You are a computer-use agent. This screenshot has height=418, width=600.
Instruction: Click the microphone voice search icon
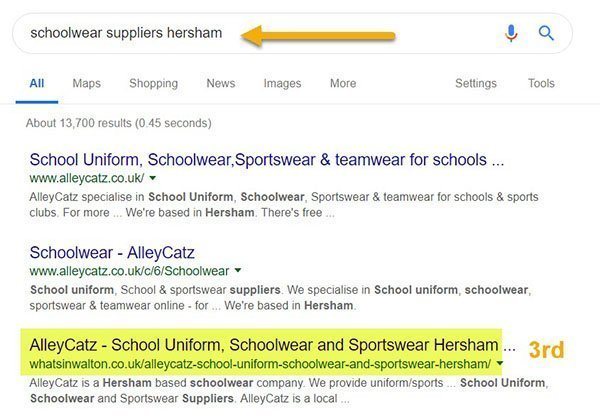tap(512, 33)
